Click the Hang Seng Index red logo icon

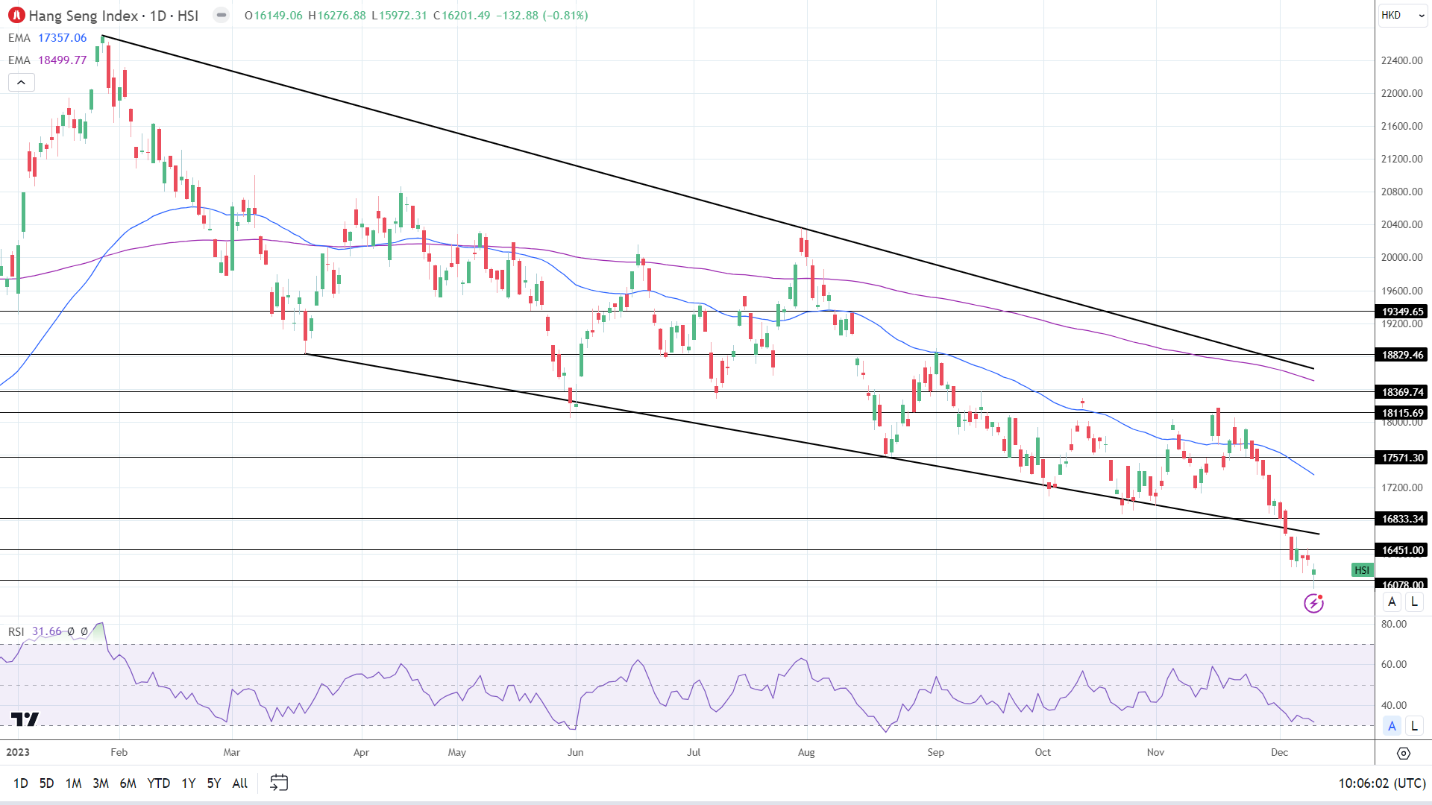coord(16,16)
